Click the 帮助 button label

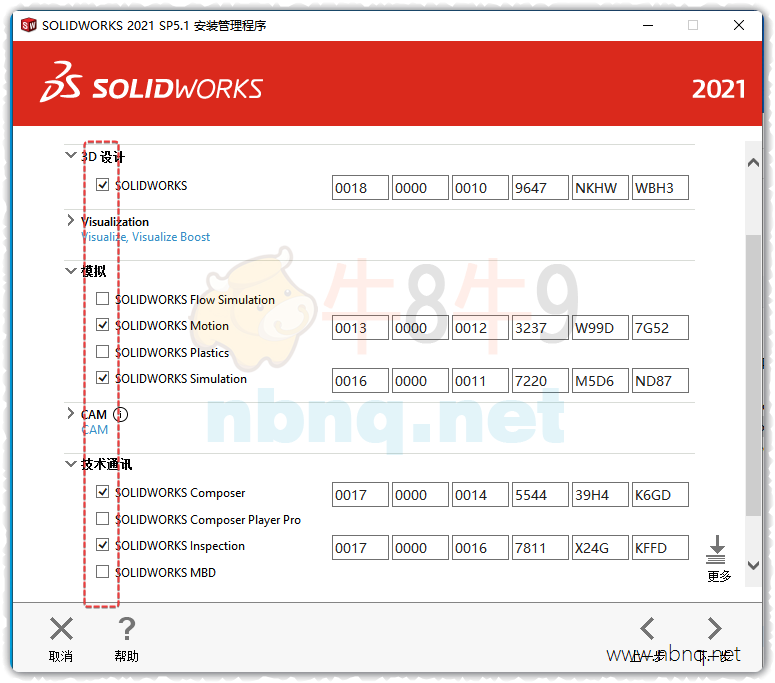127,656
